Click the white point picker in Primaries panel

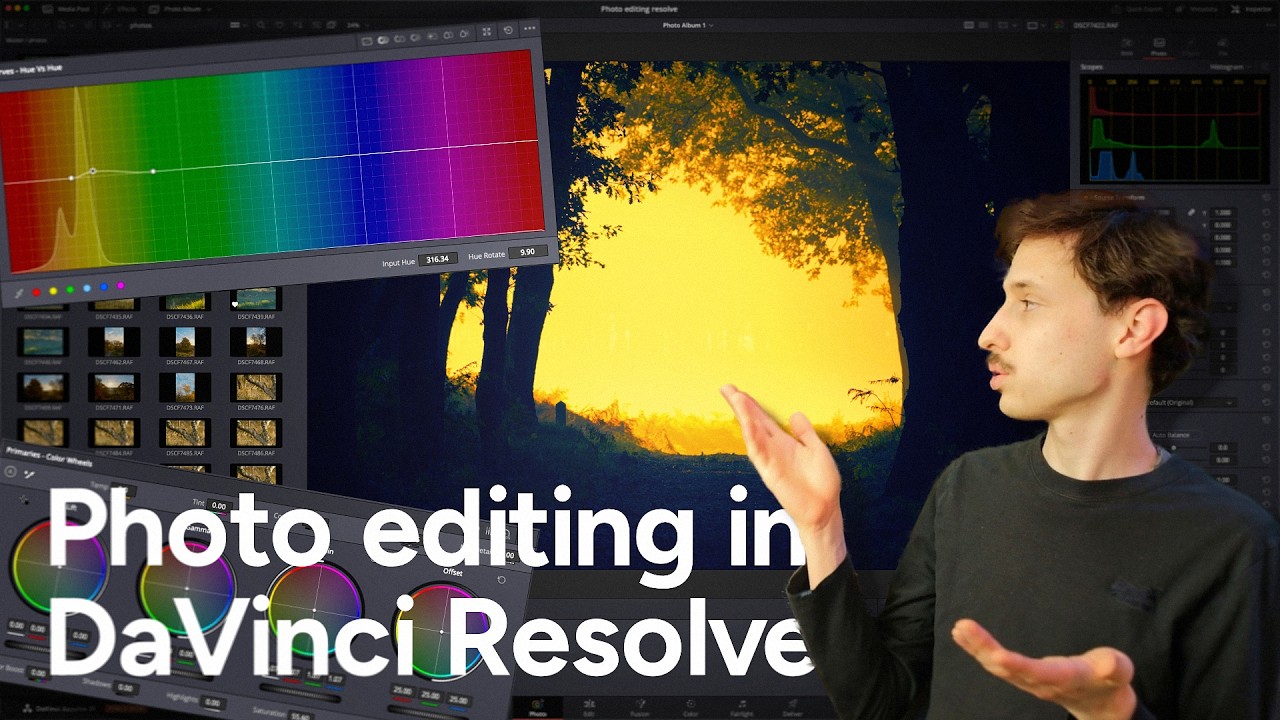coord(29,474)
